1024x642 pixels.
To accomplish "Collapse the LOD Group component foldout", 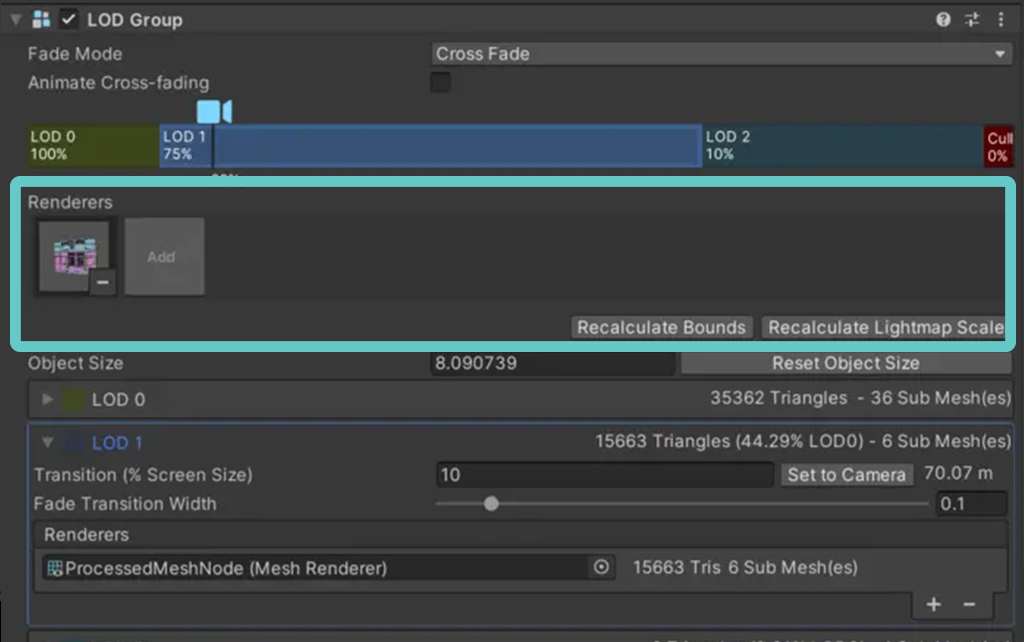I will coord(16,20).
